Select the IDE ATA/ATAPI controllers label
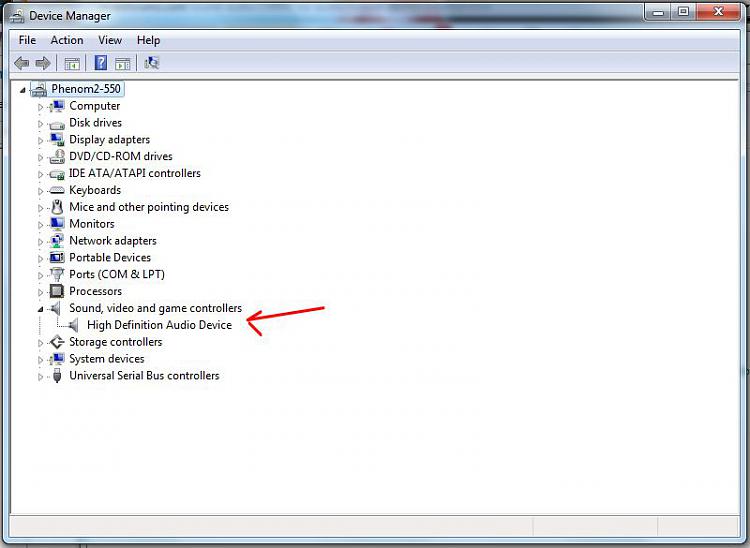The width and height of the screenshot is (750, 548). click(135, 173)
